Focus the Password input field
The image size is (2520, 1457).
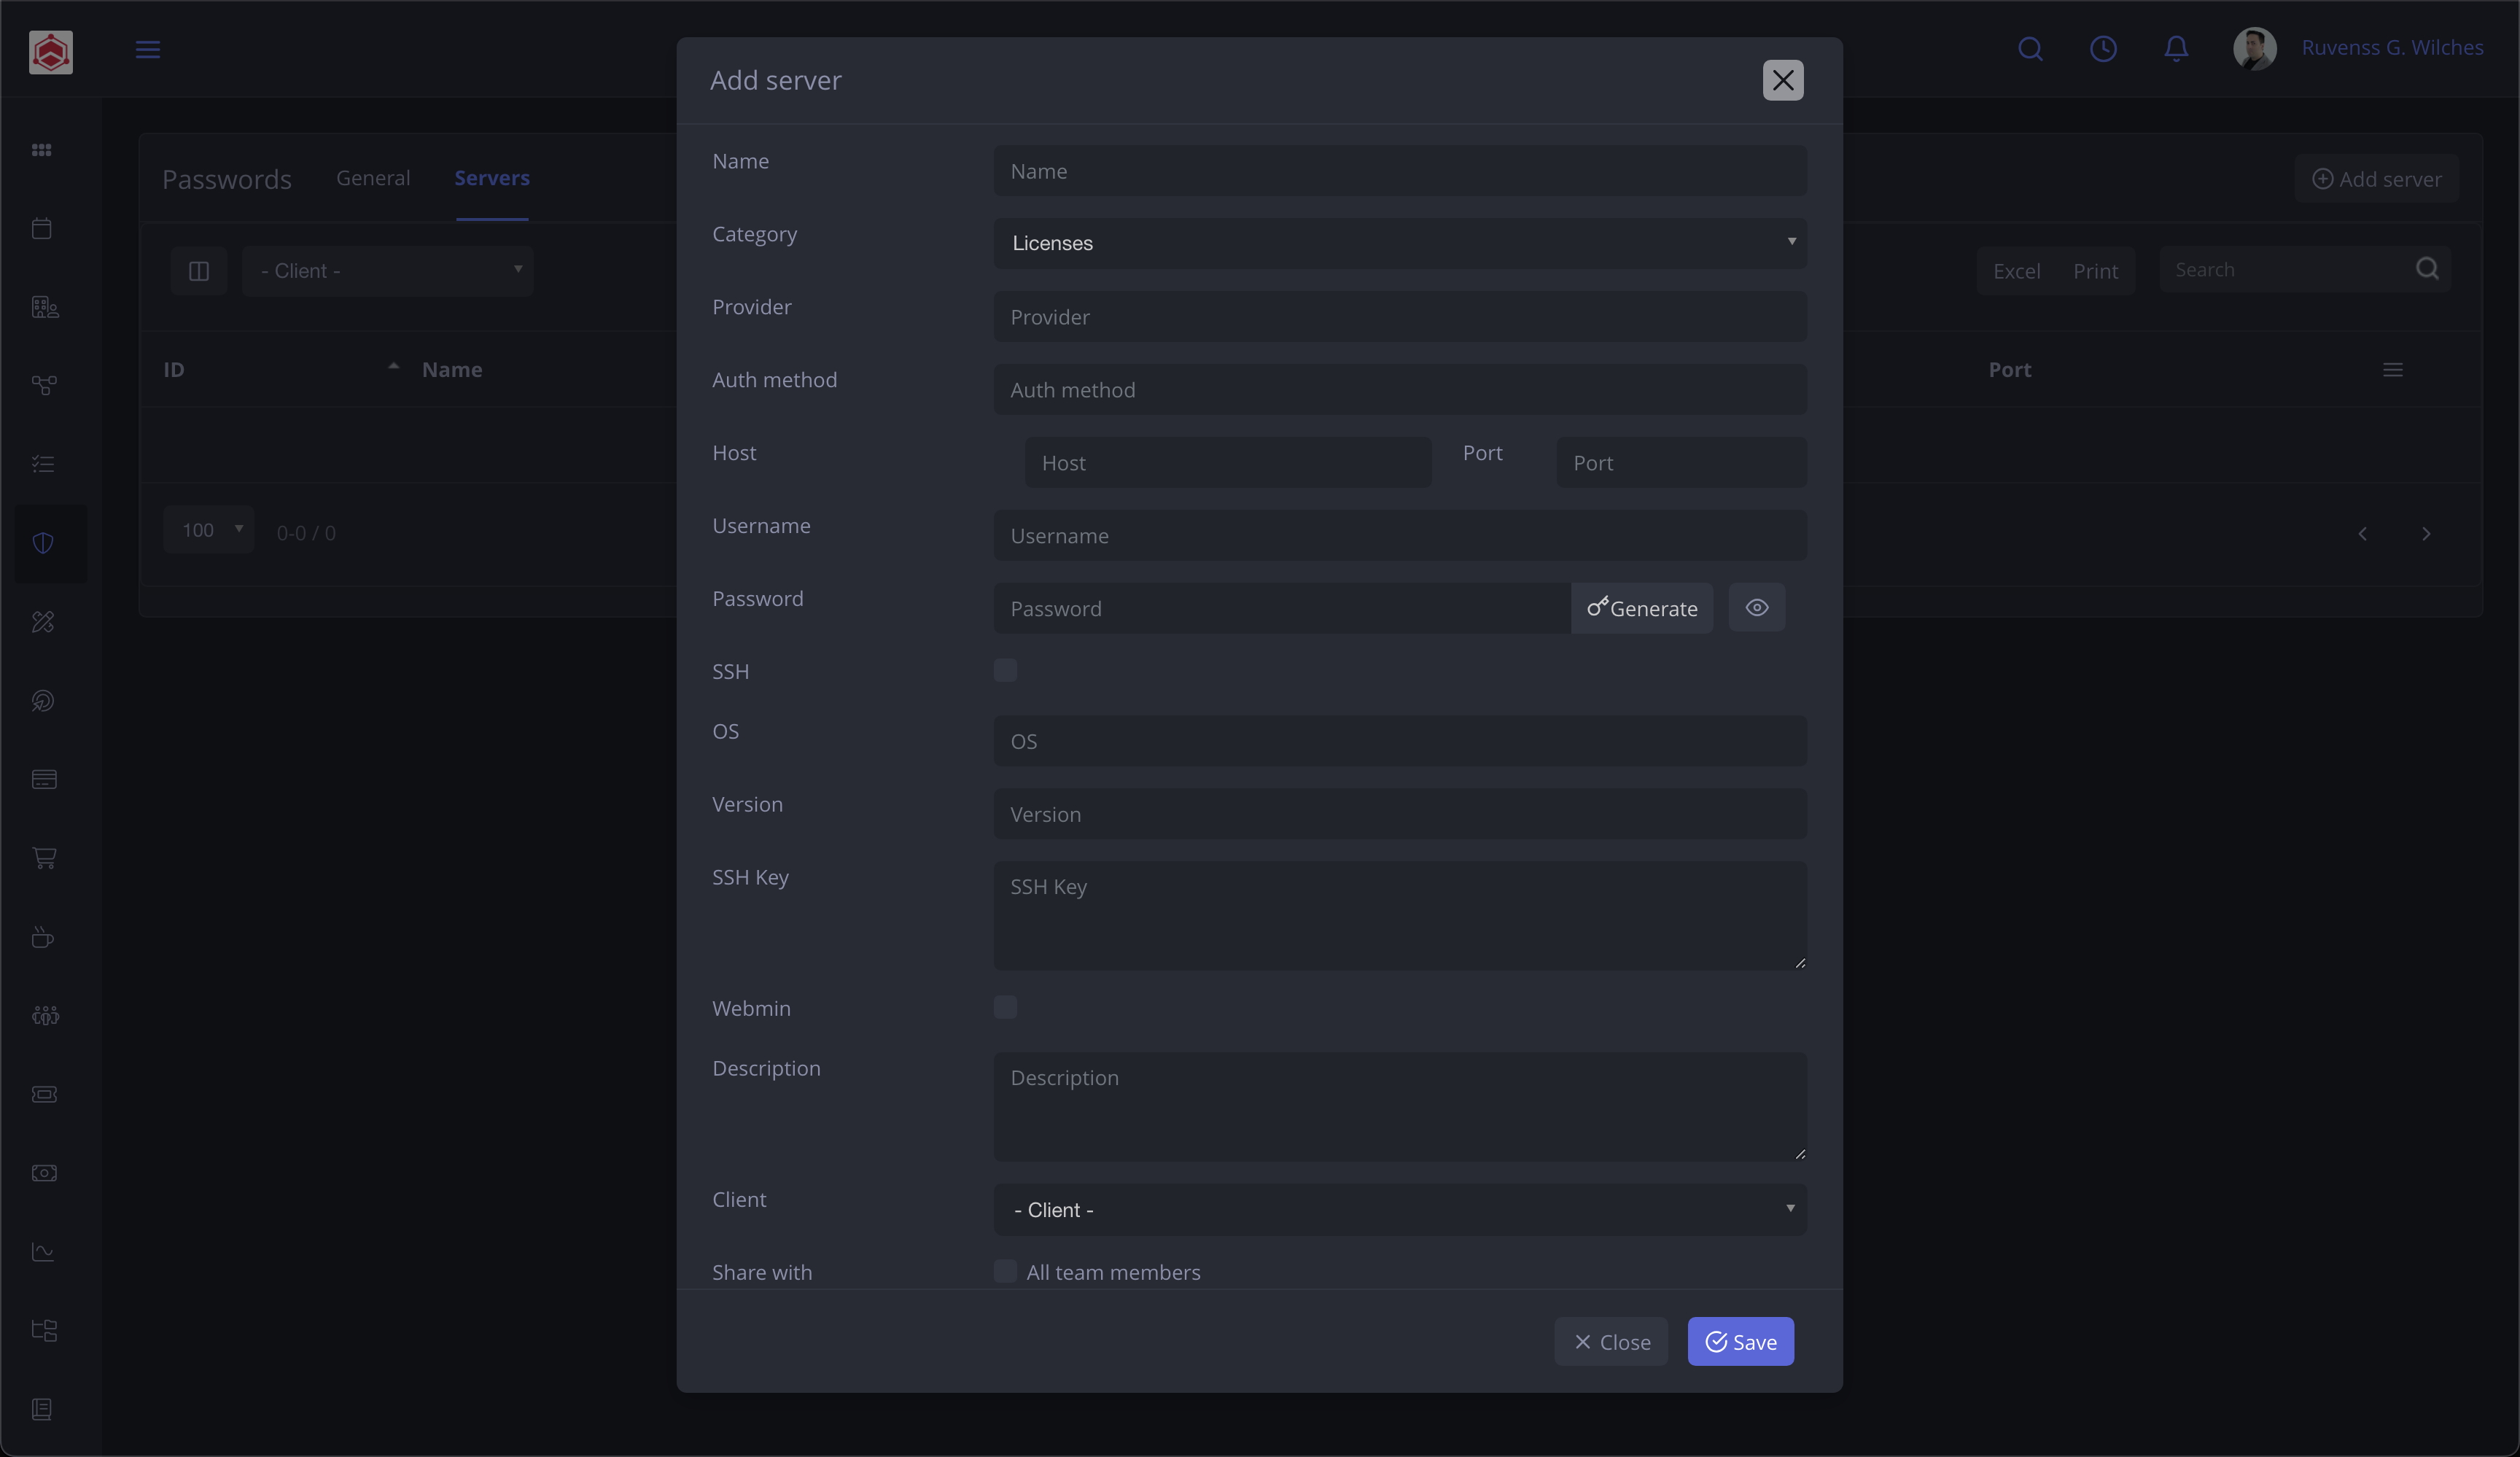(1282, 608)
